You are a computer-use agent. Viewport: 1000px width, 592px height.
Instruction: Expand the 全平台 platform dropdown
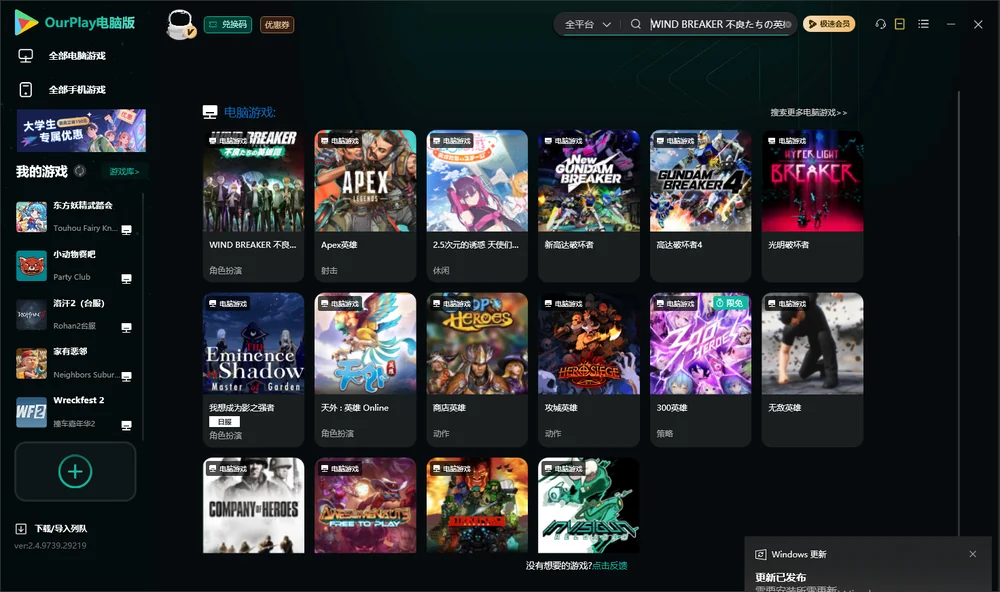[587, 24]
